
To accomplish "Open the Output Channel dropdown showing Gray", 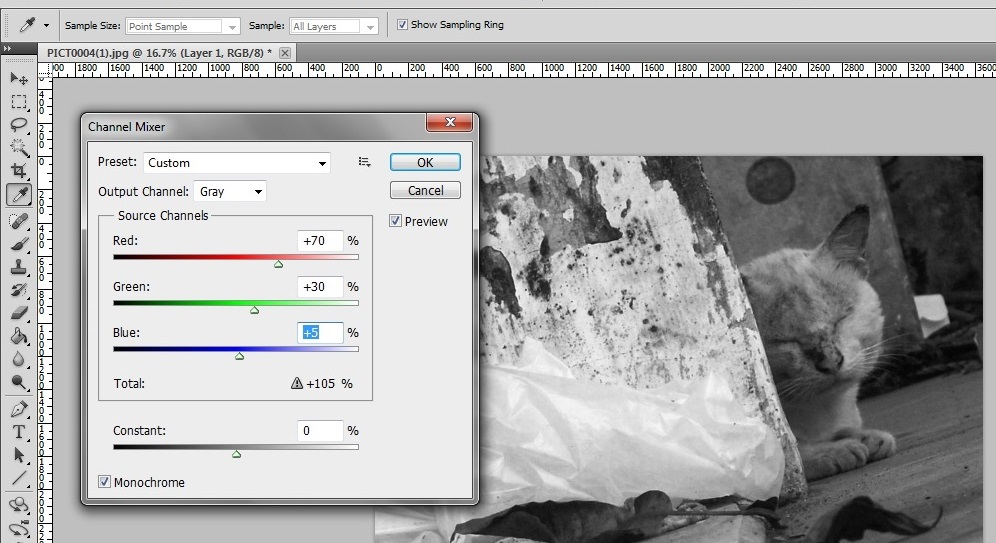I will [230, 191].
